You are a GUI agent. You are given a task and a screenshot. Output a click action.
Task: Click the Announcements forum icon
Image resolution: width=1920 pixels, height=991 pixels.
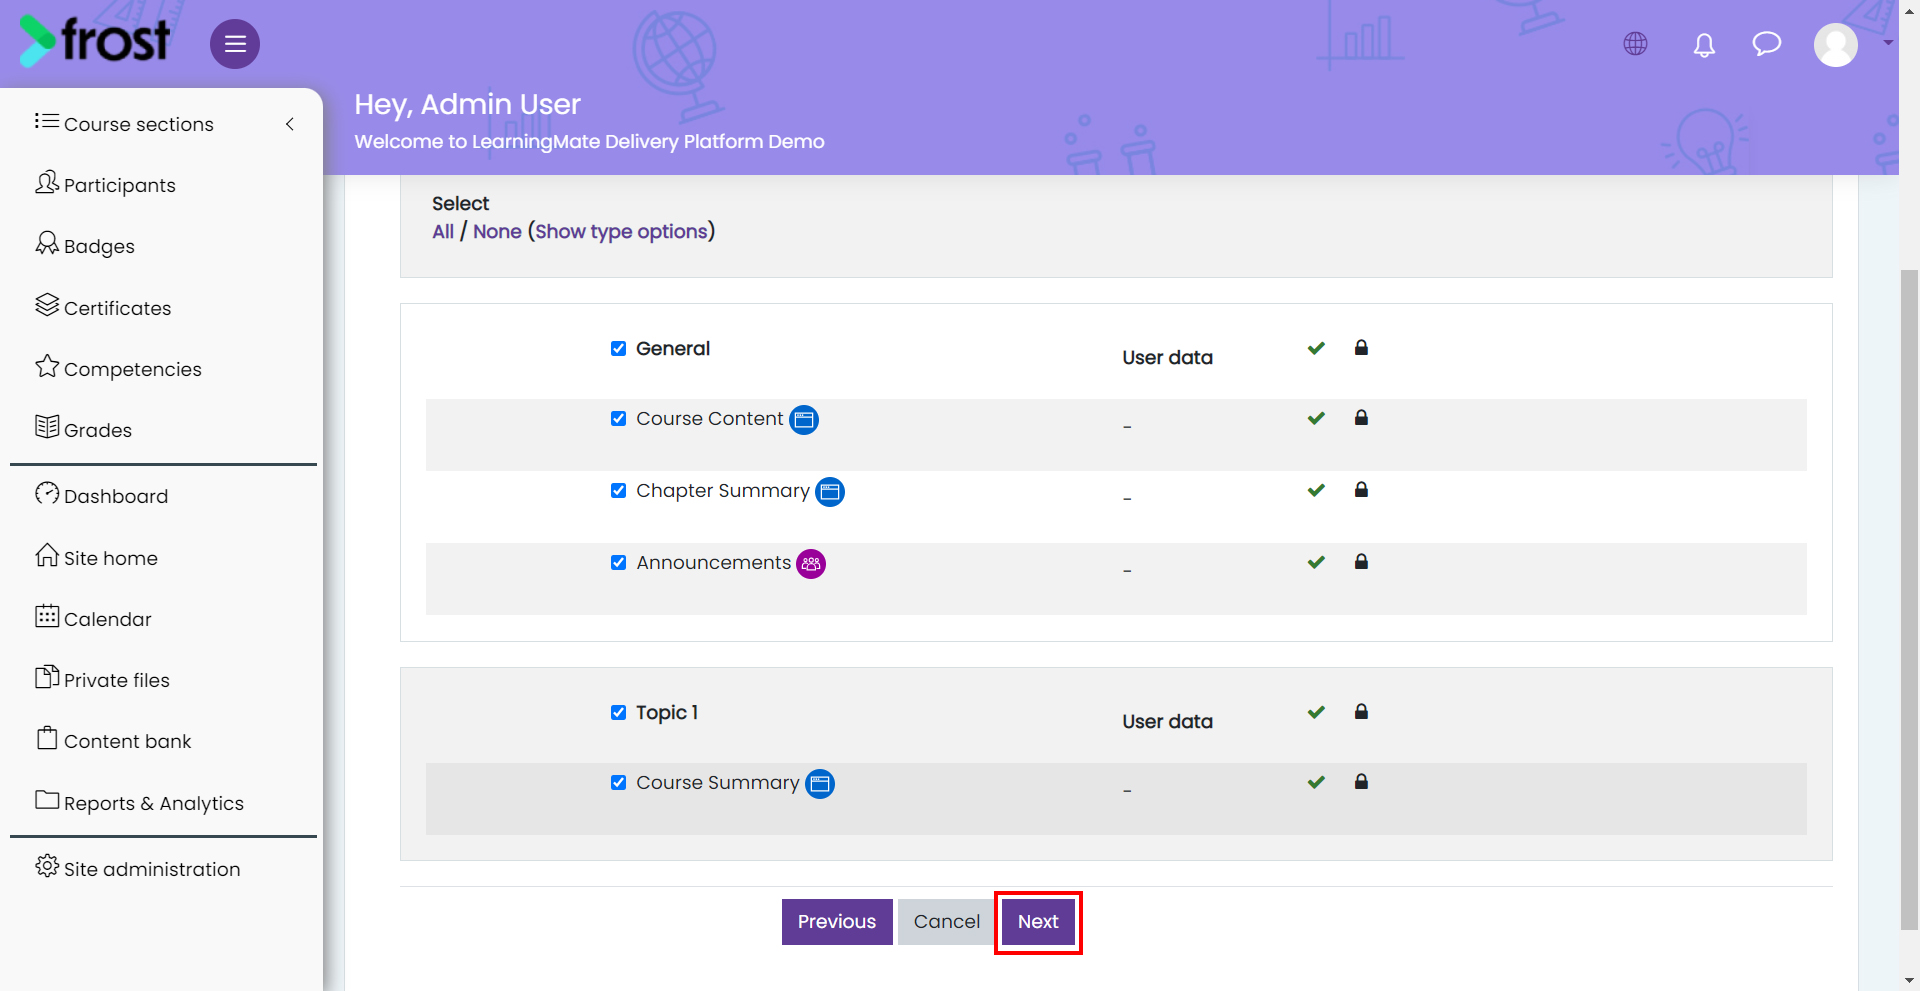click(x=811, y=564)
